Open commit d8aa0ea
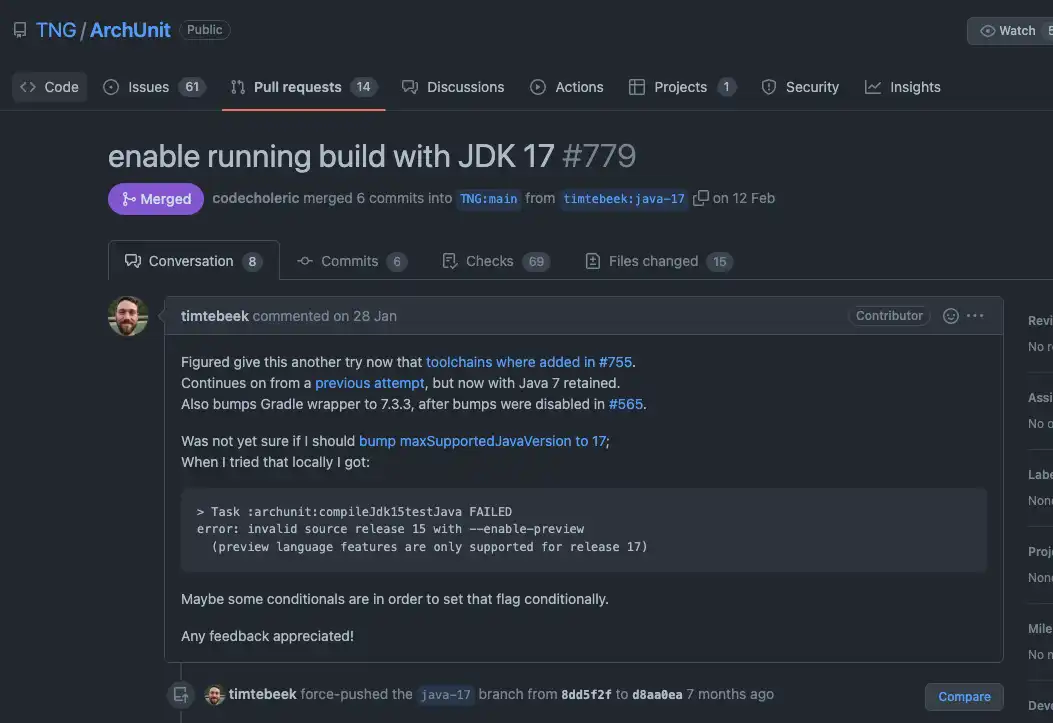Screen dimensions: 1053x723 click(657, 695)
